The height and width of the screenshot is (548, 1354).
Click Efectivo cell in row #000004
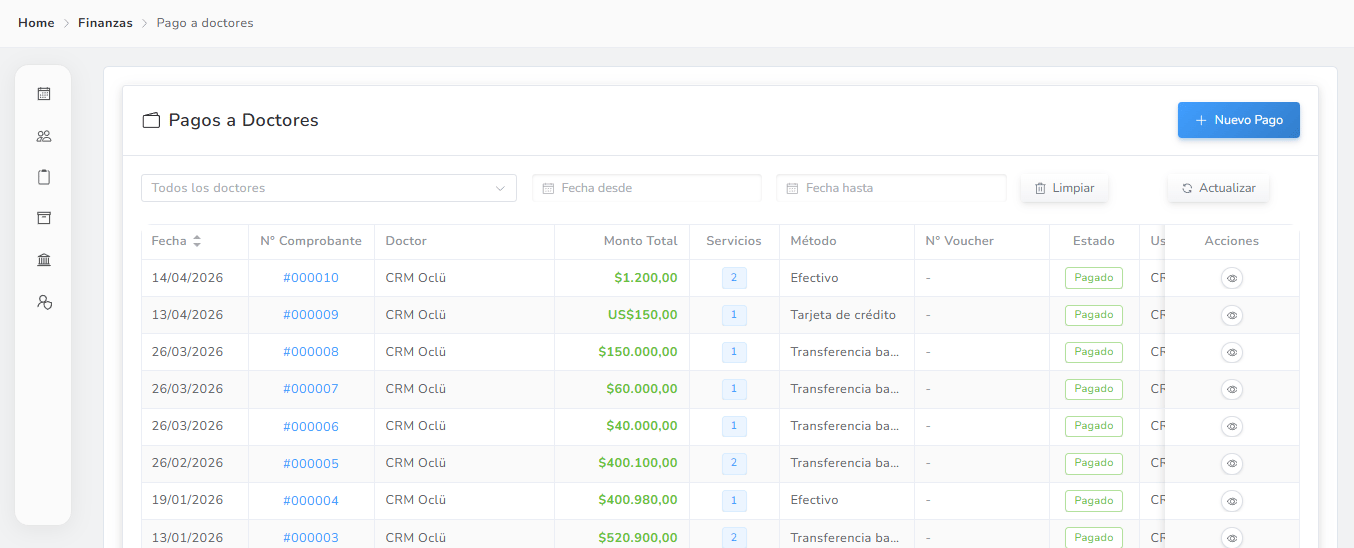coord(814,500)
